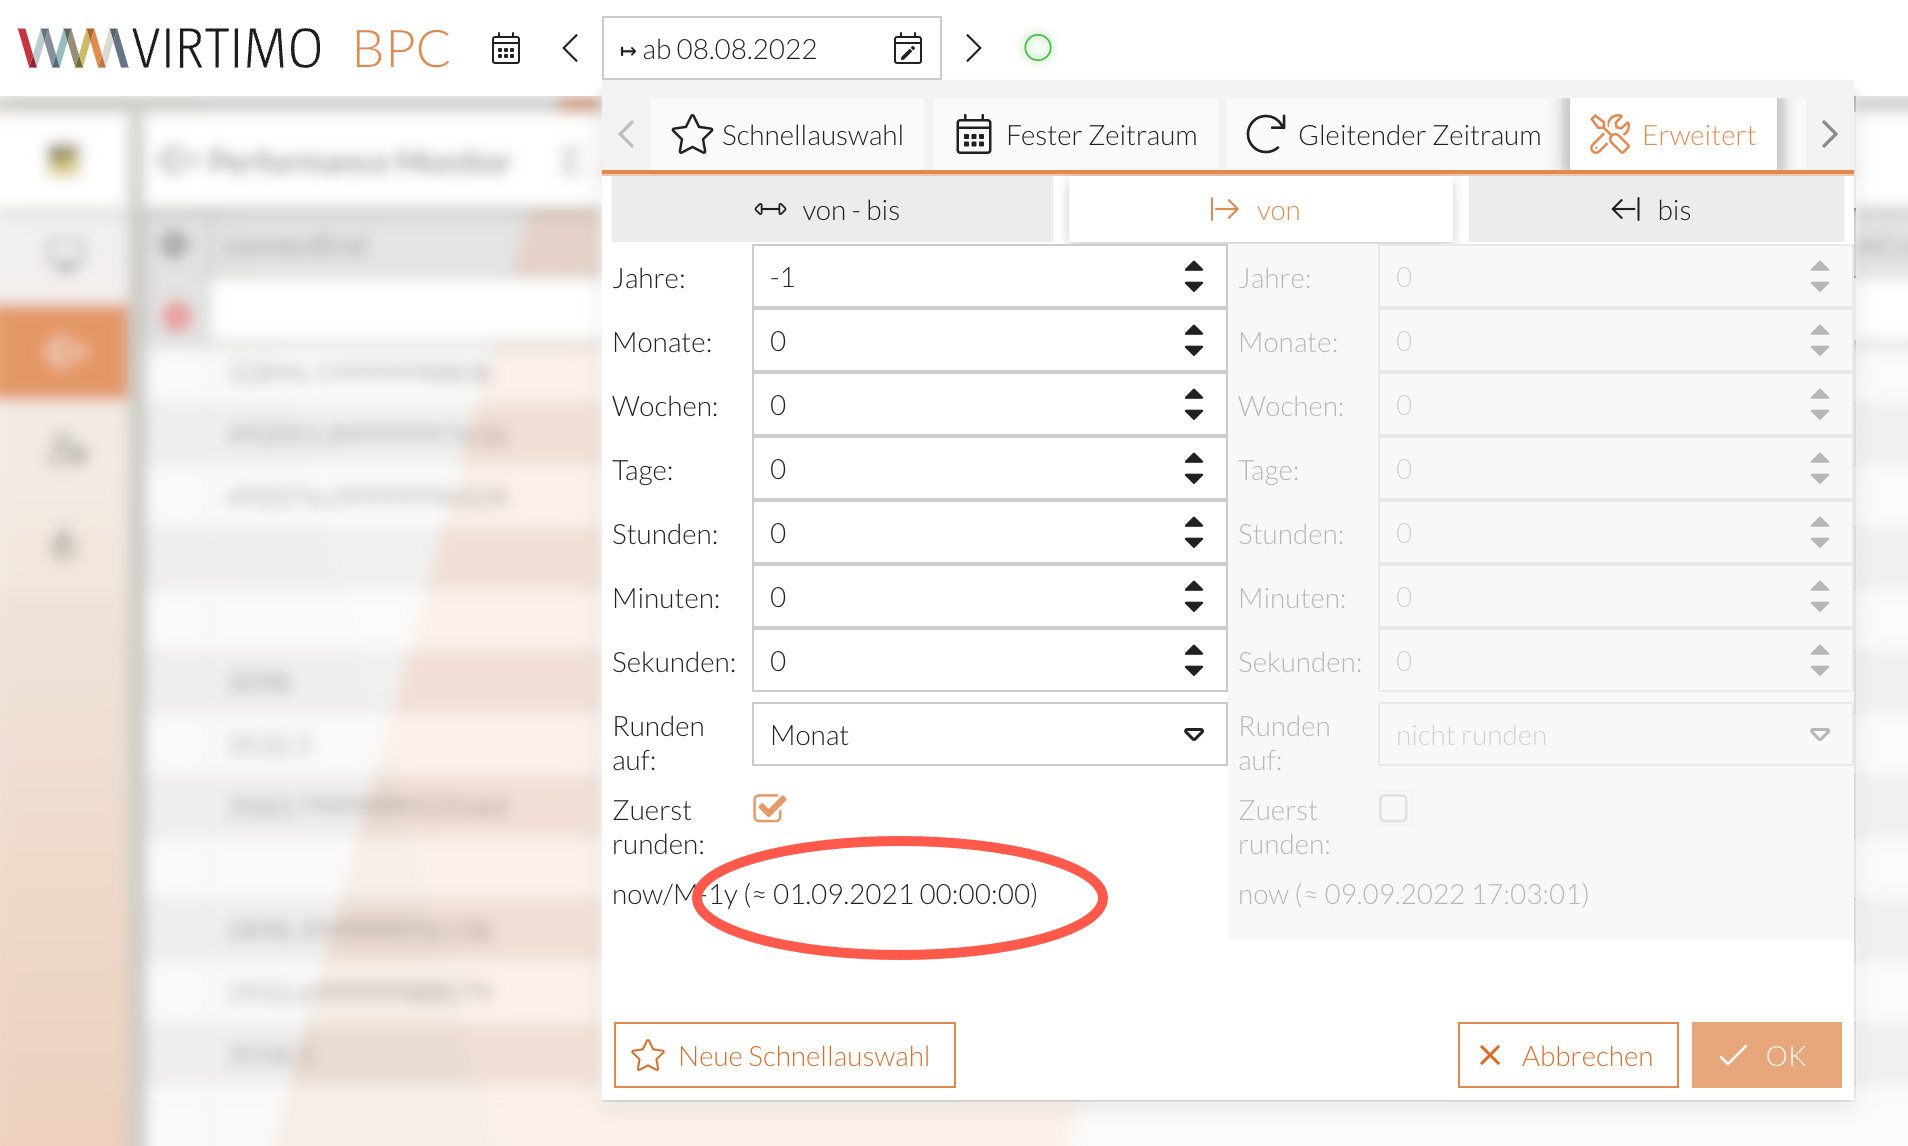The height and width of the screenshot is (1146, 1908).
Task: Select the 'bis' range mode
Action: tap(1654, 210)
